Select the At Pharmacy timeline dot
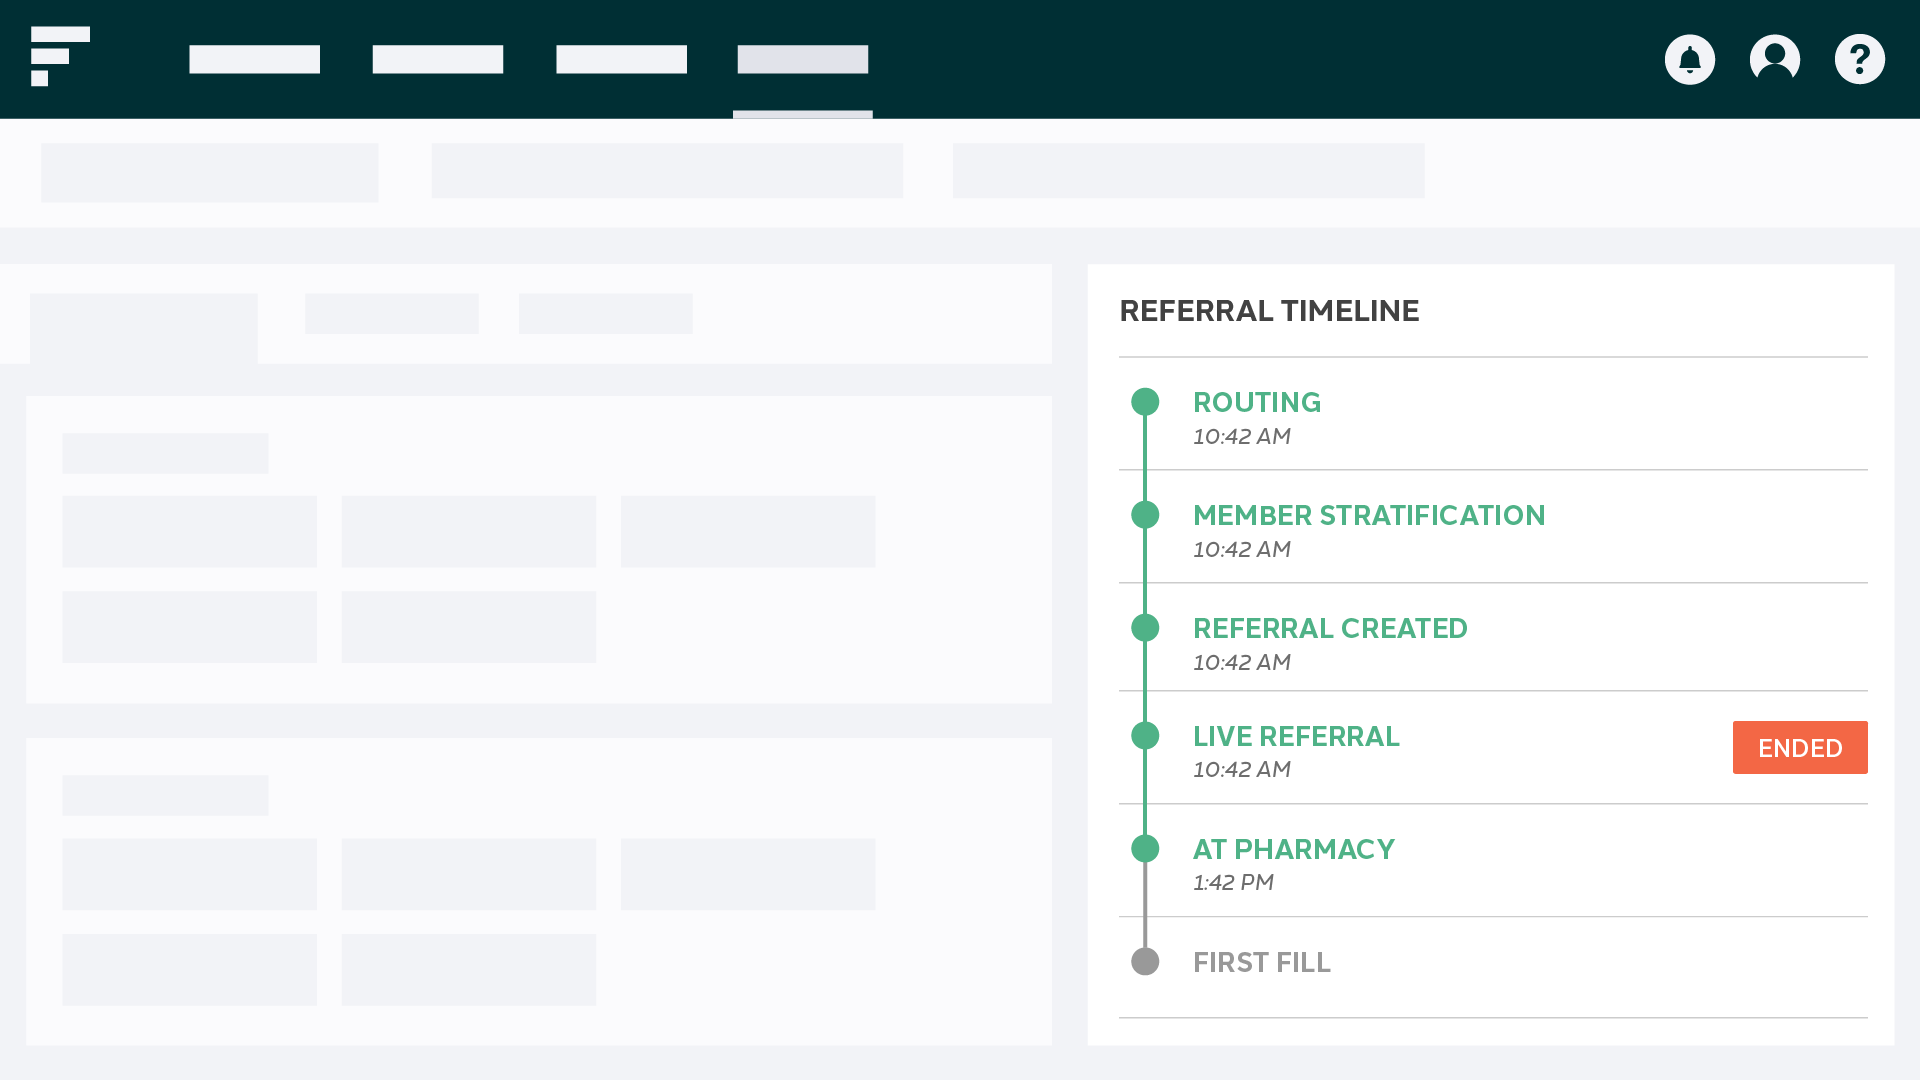This screenshot has width=1920, height=1080. tap(1145, 849)
